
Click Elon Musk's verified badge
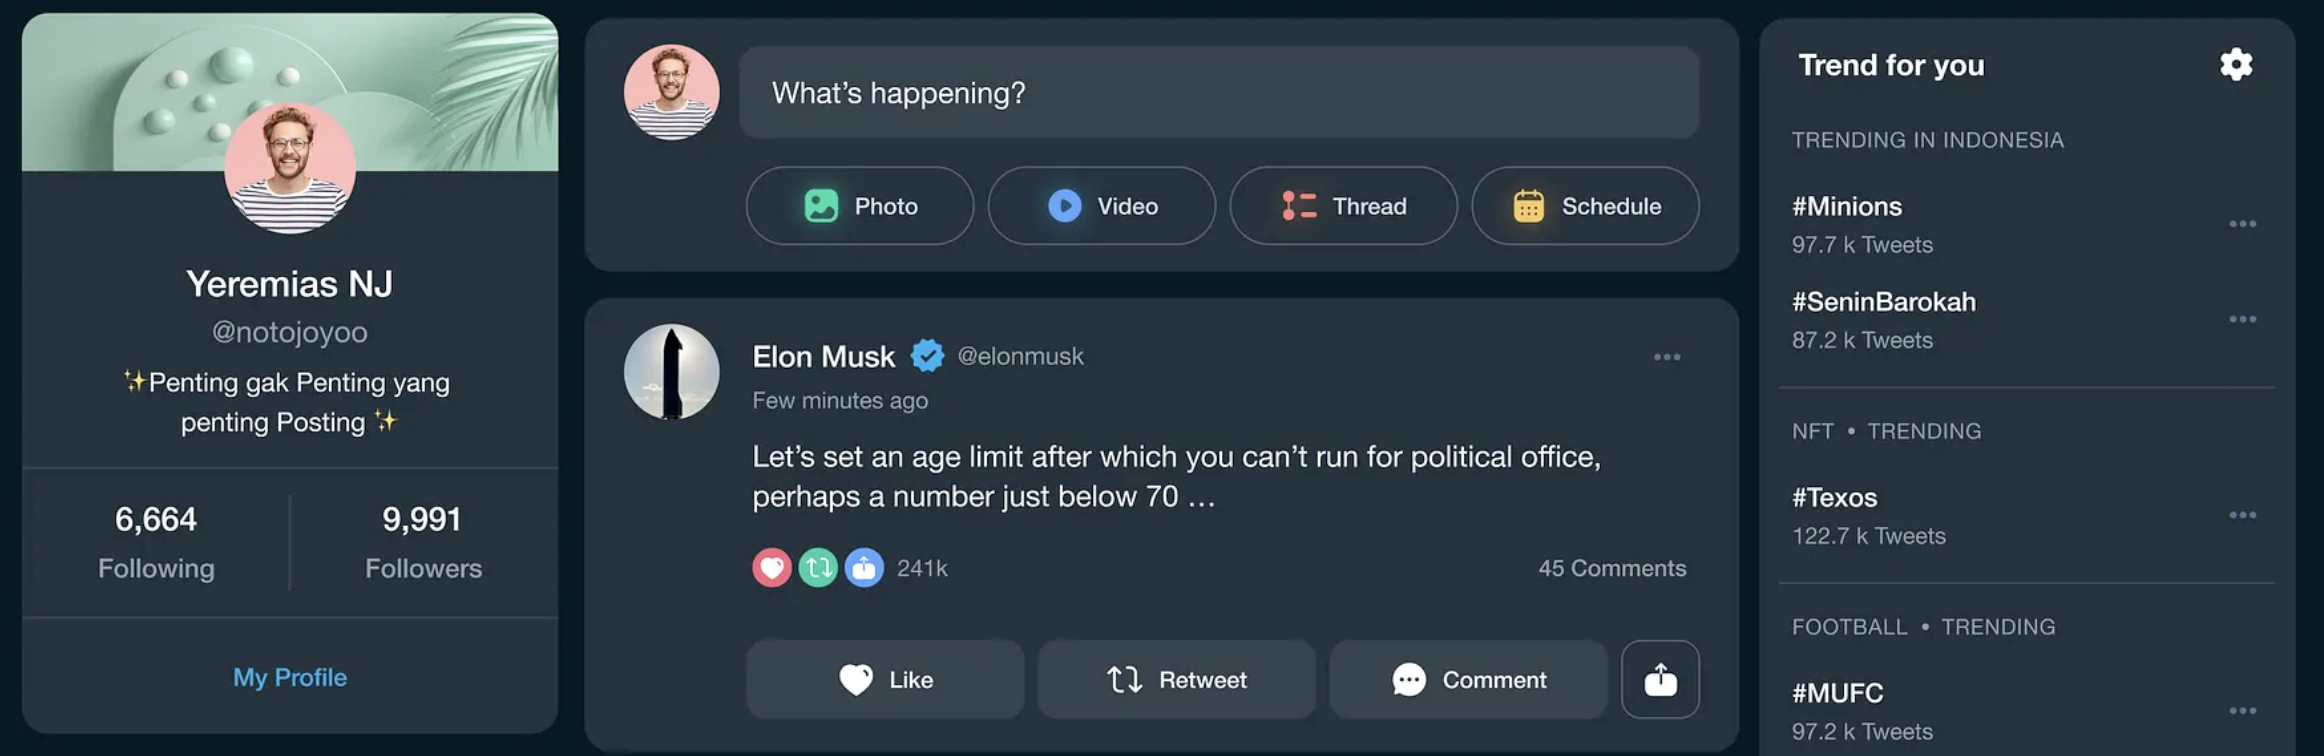[x=928, y=356]
